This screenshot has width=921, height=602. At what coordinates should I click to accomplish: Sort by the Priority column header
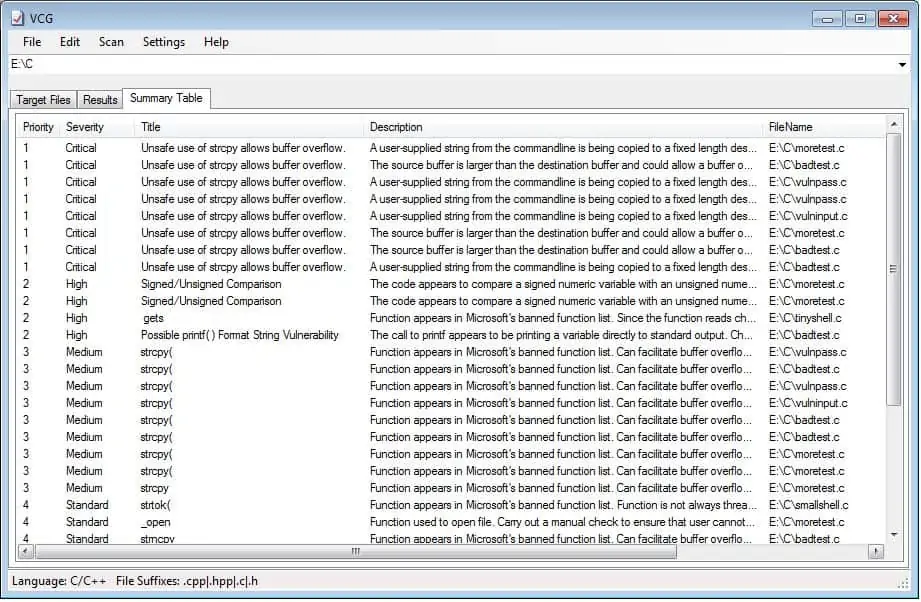coord(39,127)
